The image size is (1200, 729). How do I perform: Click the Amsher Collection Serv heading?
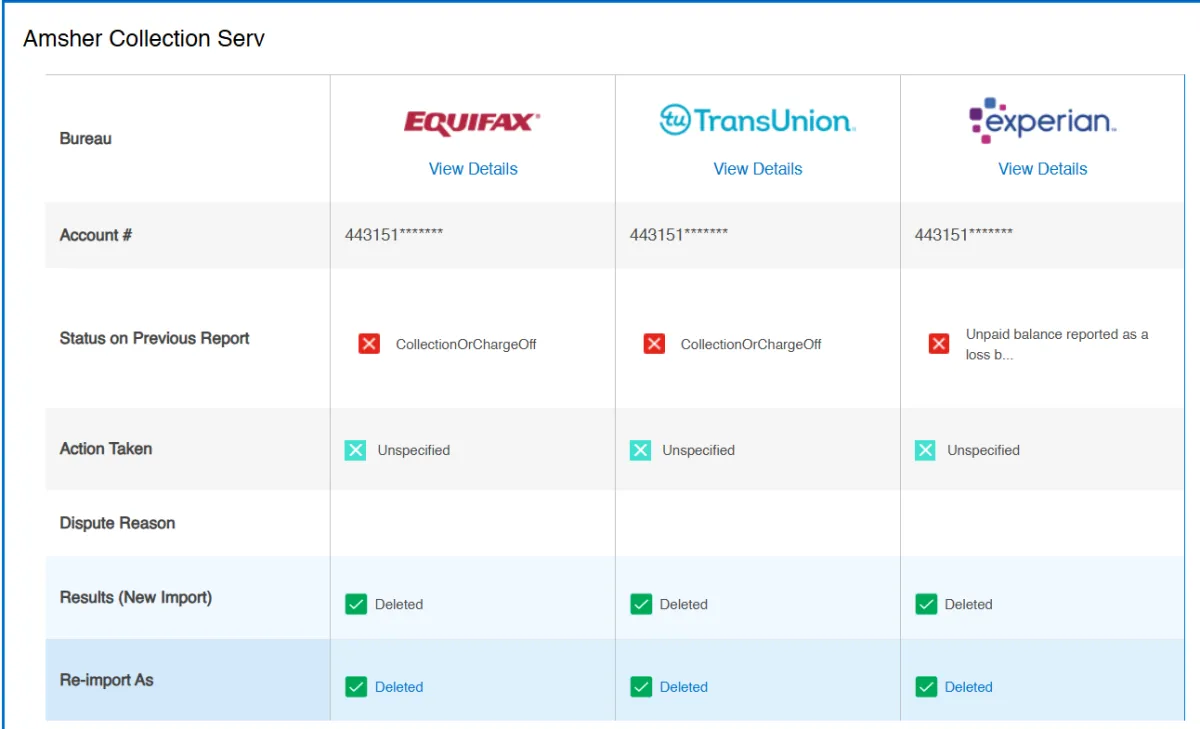coord(144,39)
